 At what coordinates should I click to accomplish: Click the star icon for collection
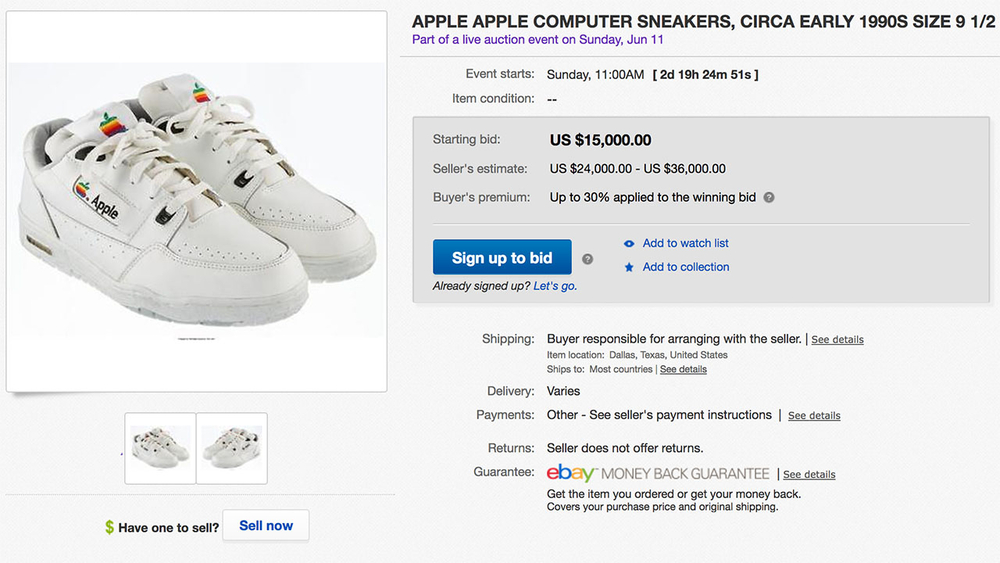[629, 268]
